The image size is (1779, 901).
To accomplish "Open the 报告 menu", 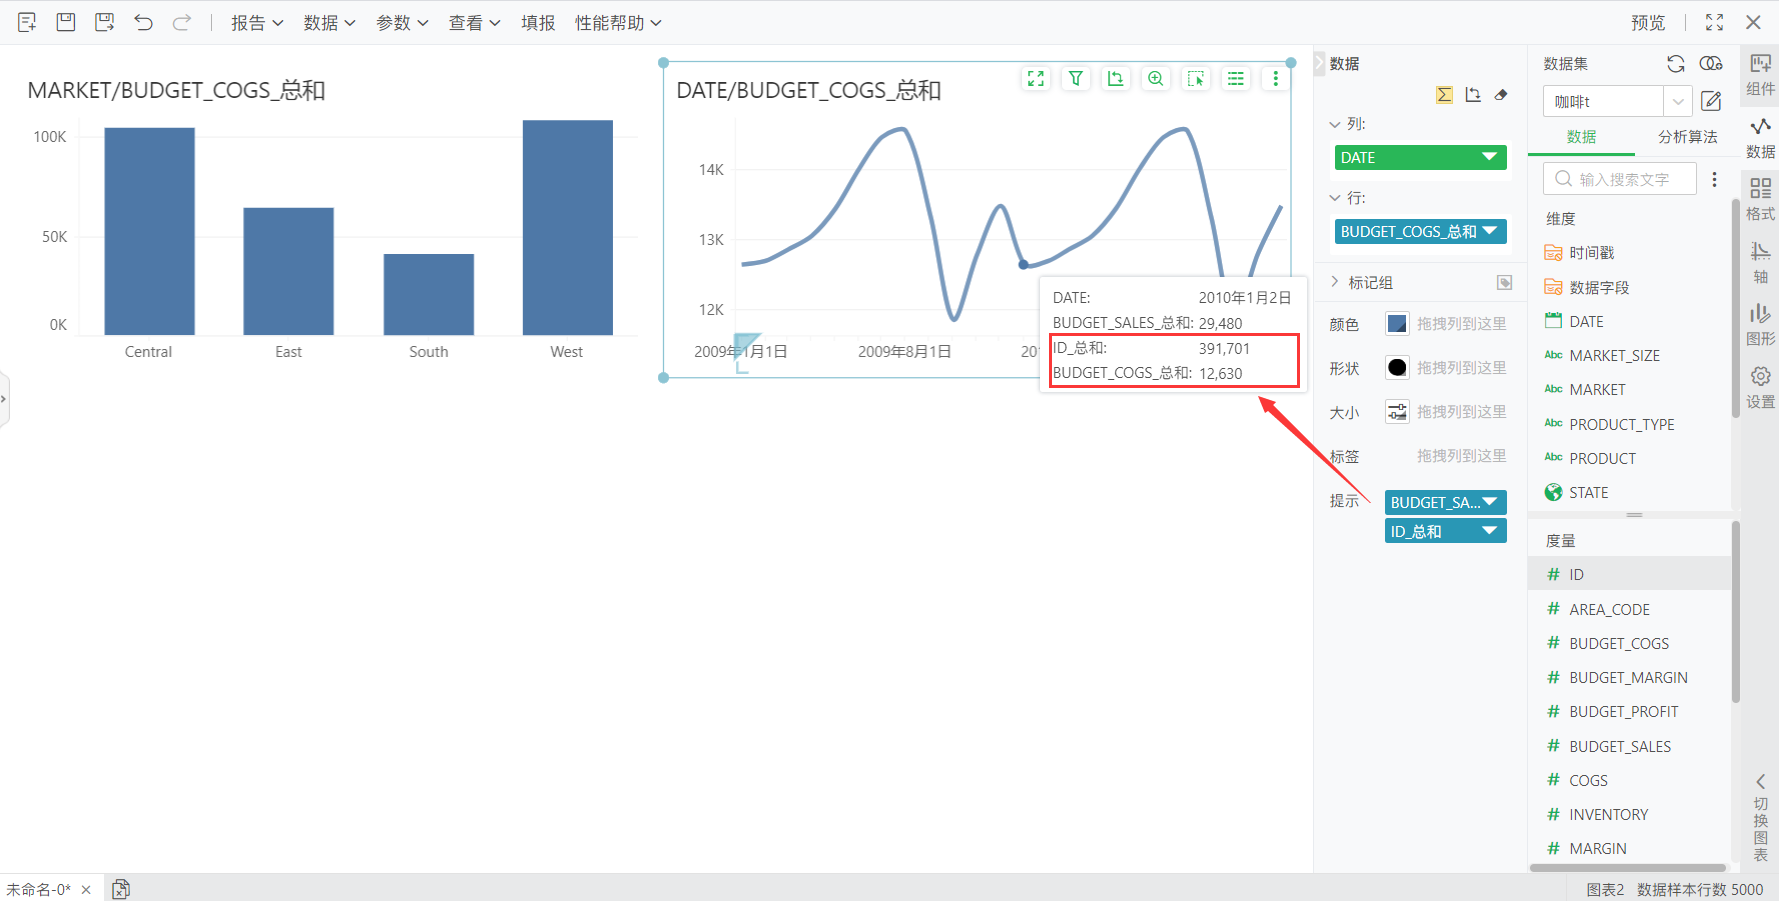I will pos(257,23).
